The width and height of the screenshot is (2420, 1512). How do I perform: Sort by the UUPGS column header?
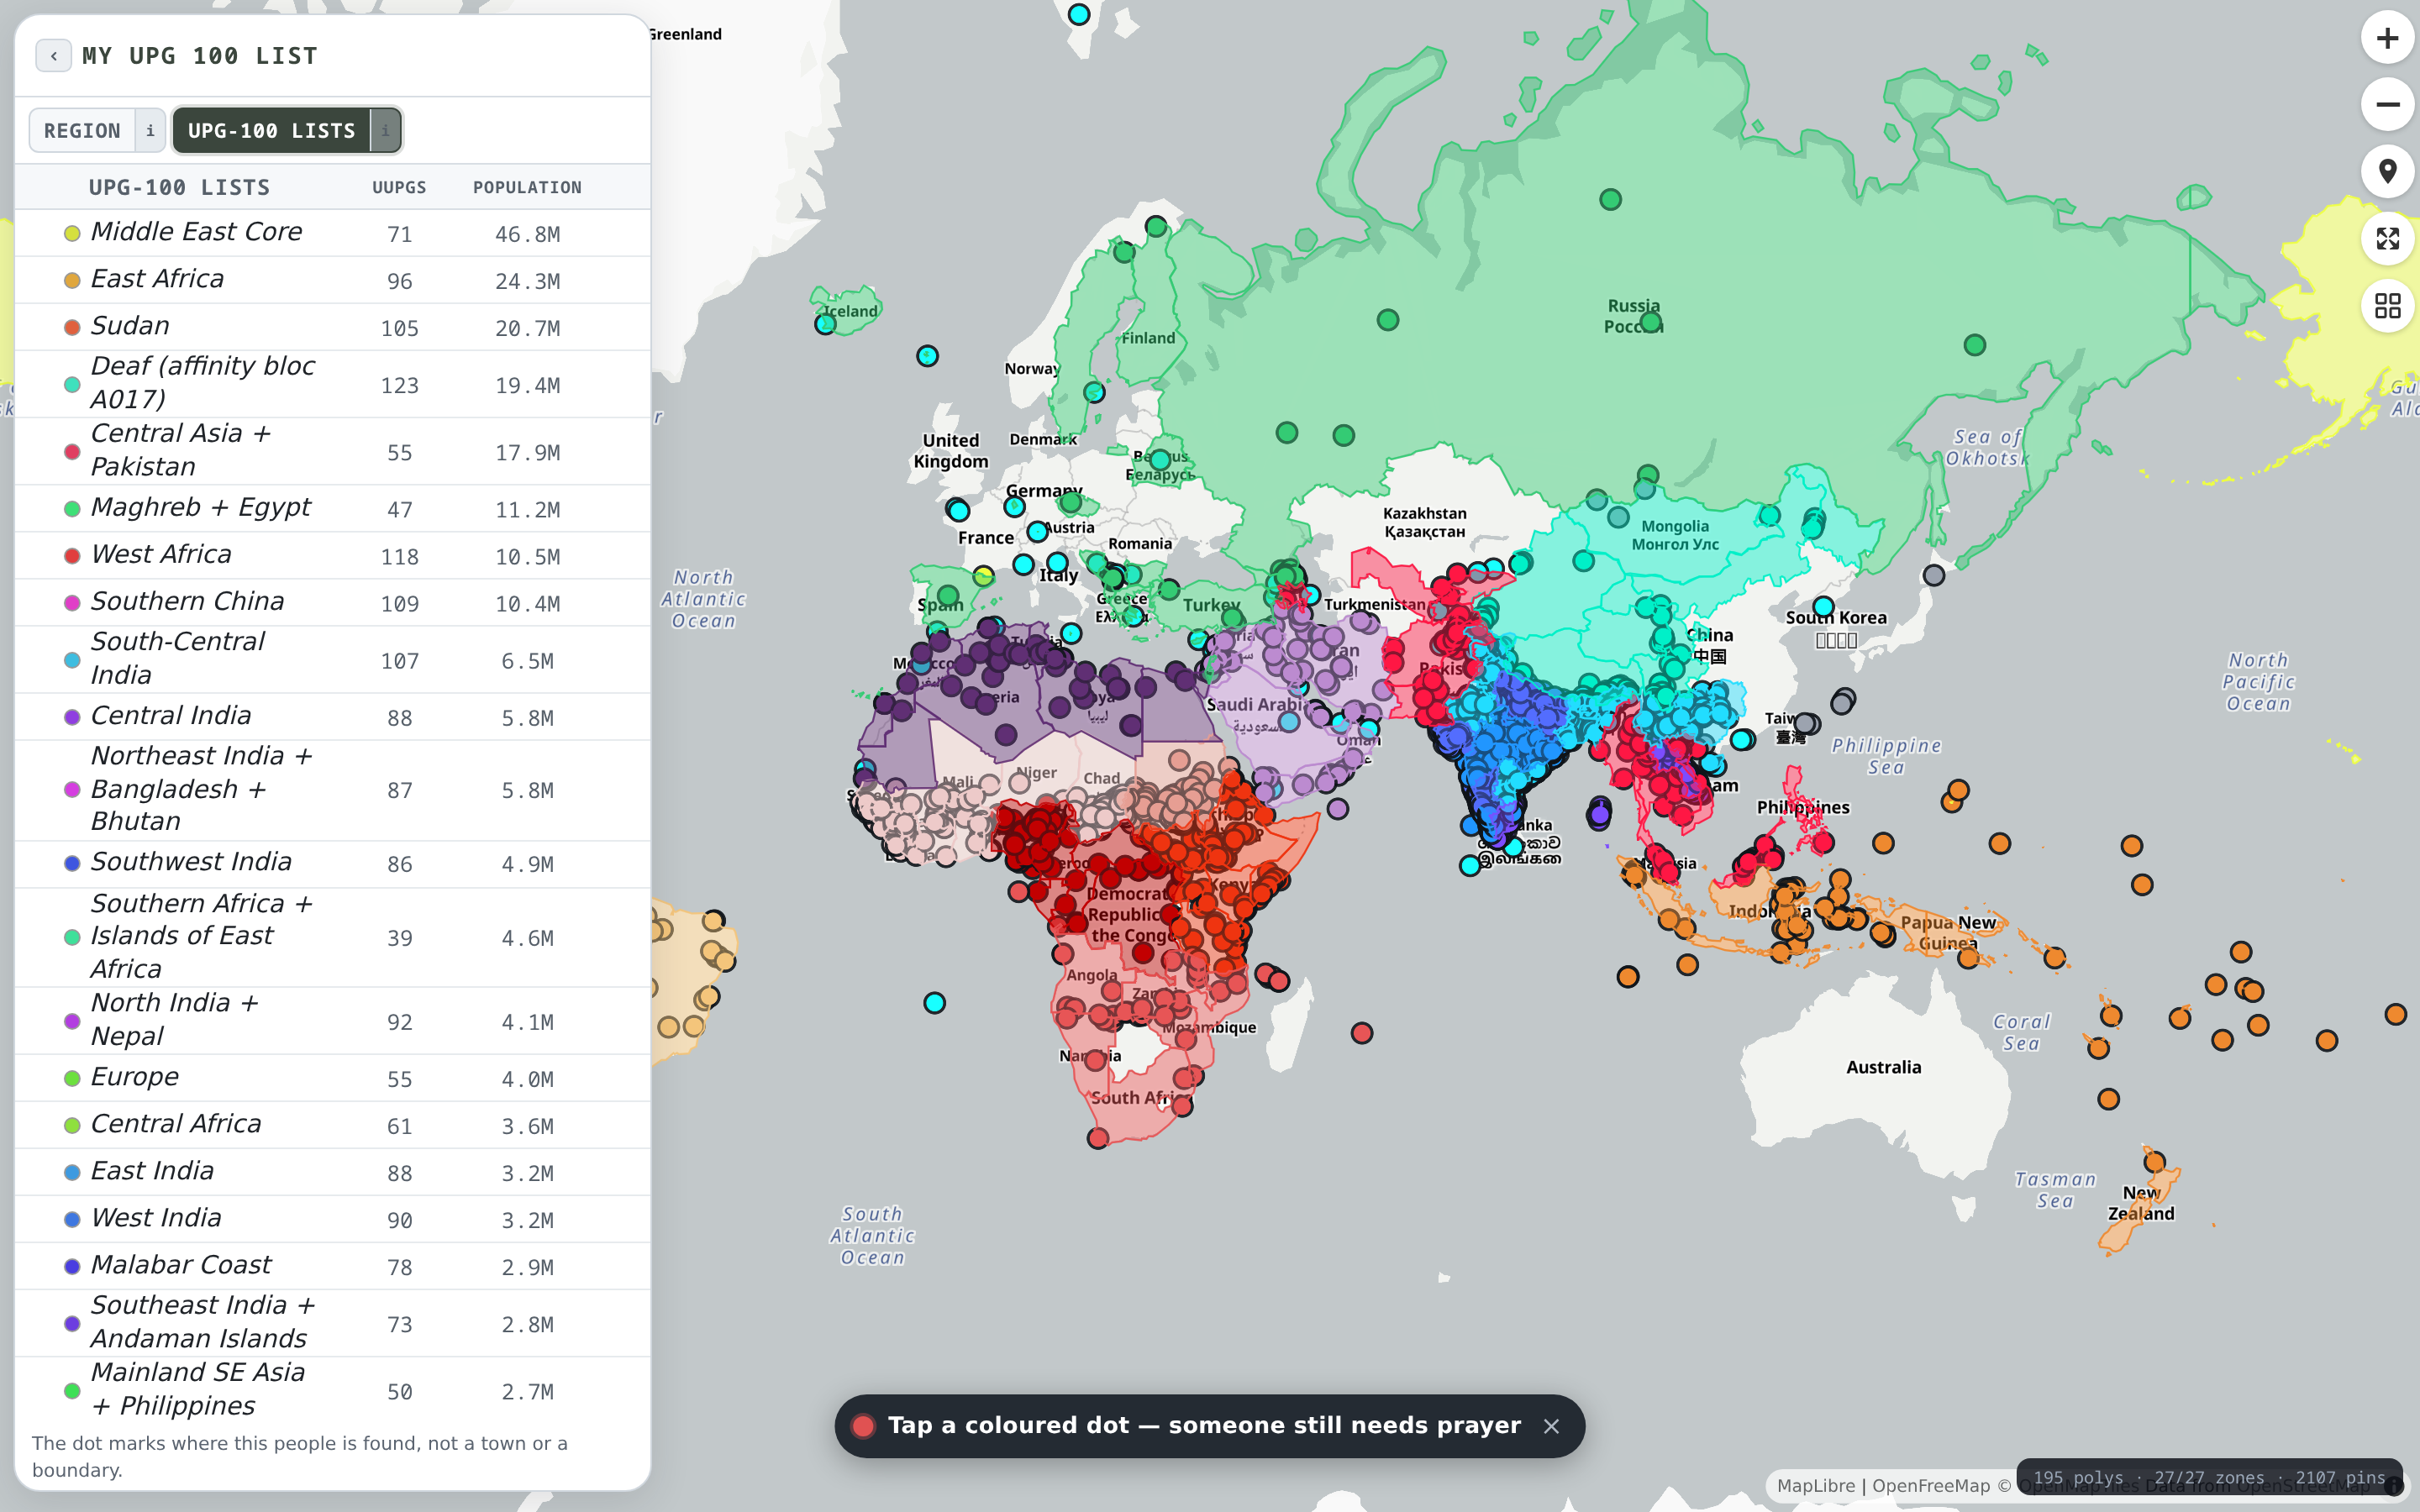pyautogui.click(x=399, y=188)
